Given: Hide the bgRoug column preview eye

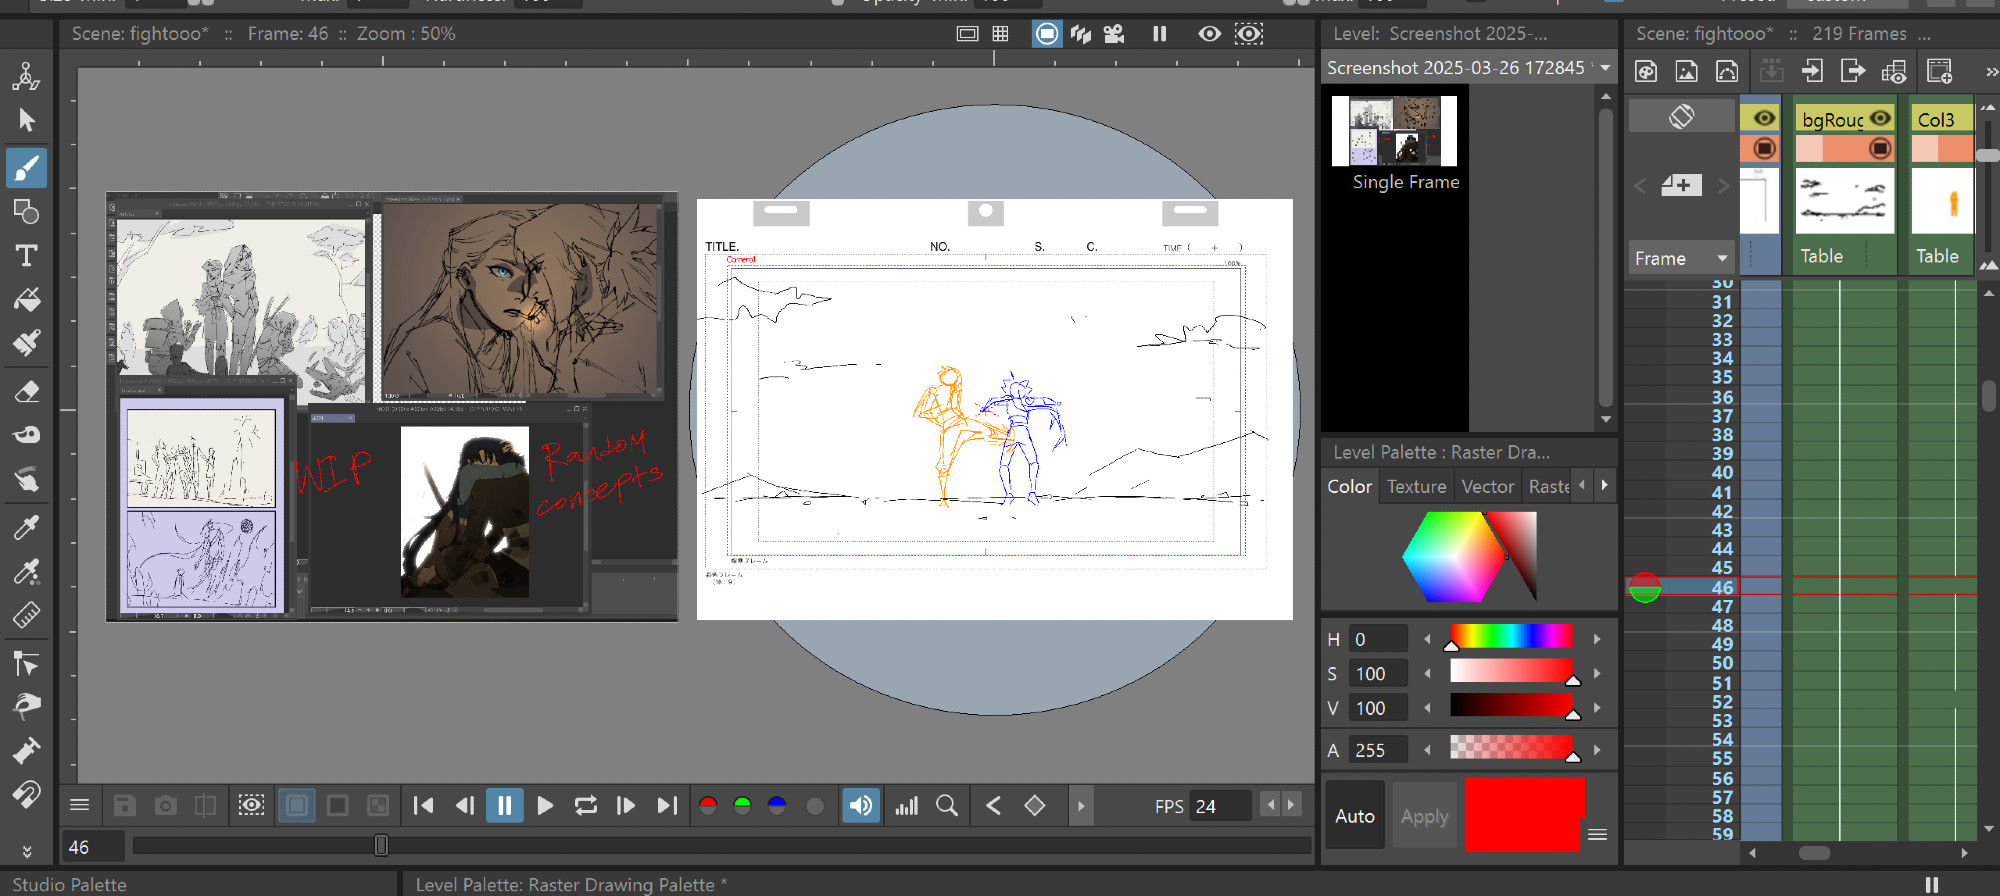Looking at the screenshot, I should coord(1880,118).
